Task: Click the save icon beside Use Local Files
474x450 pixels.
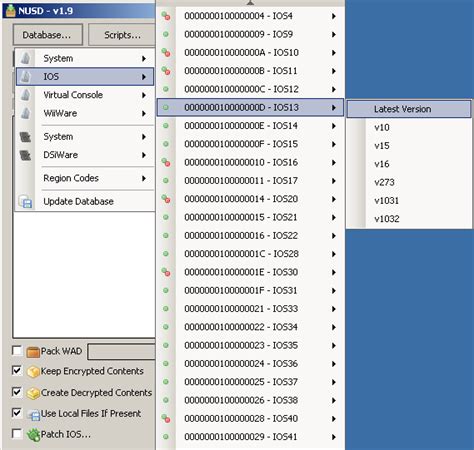Action: 33,414
